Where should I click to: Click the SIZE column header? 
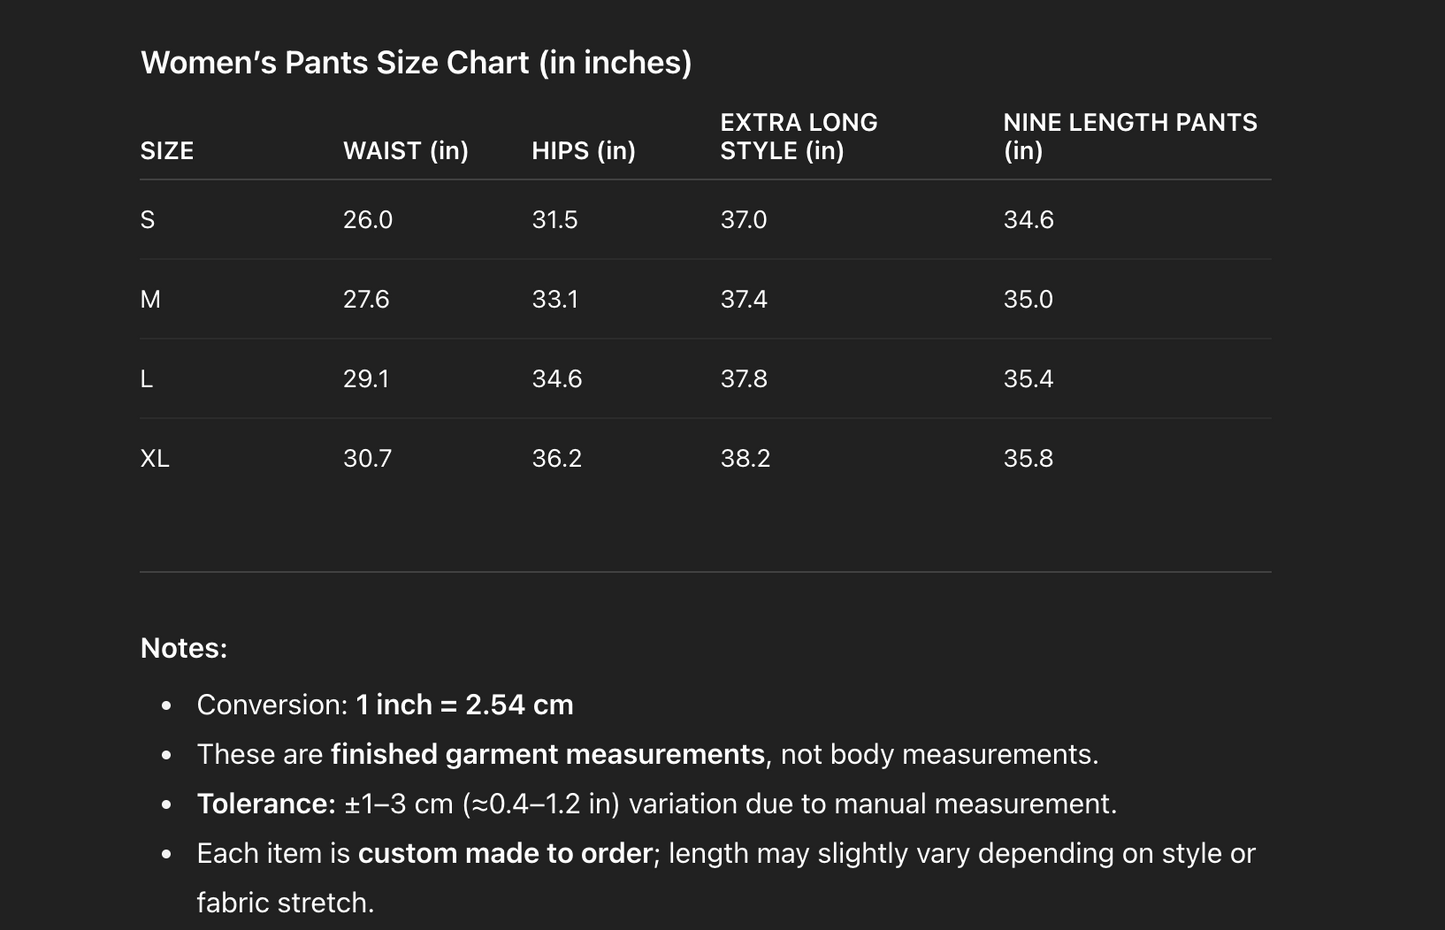pos(167,151)
